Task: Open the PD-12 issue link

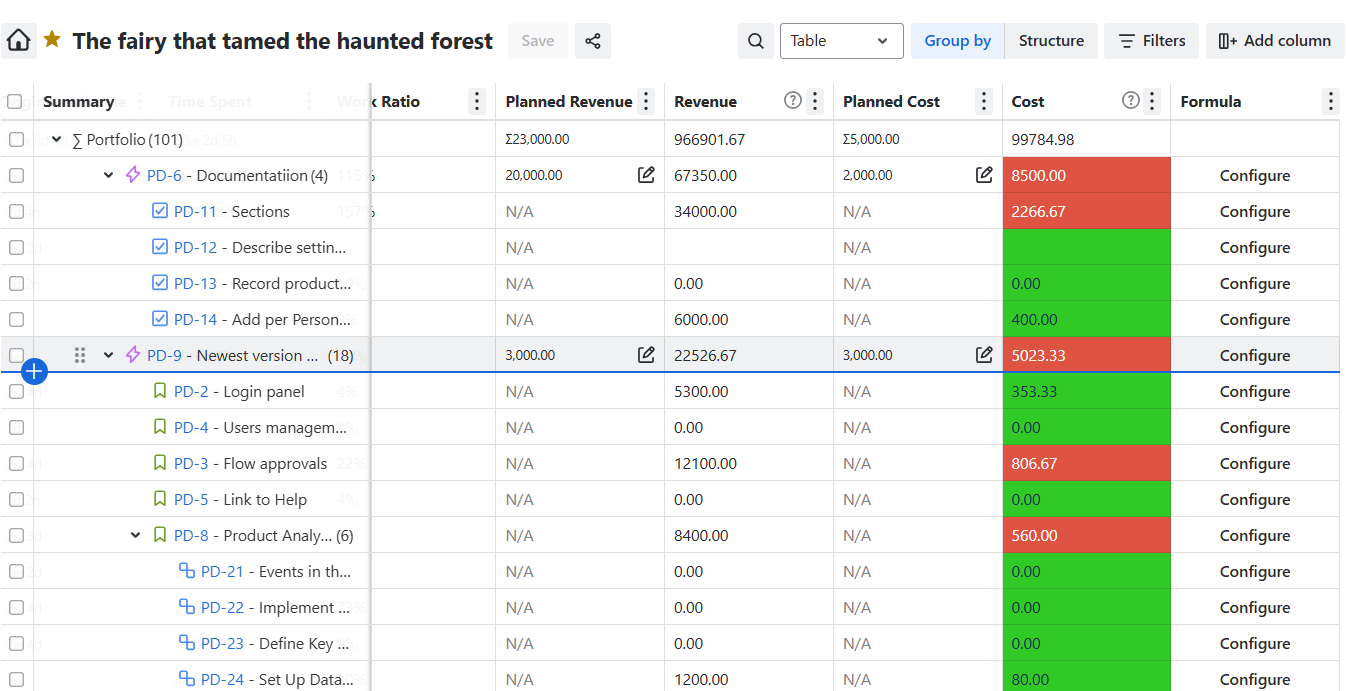Action: (195, 247)
